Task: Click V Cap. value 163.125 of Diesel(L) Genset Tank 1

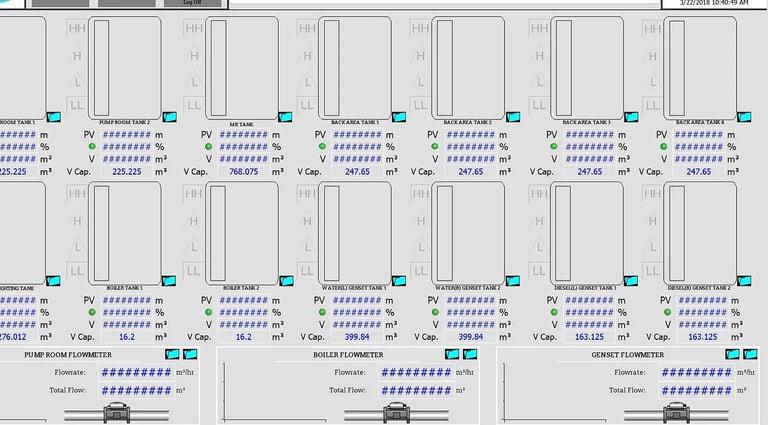Action: pyautogui.click(x=590, y=337)
